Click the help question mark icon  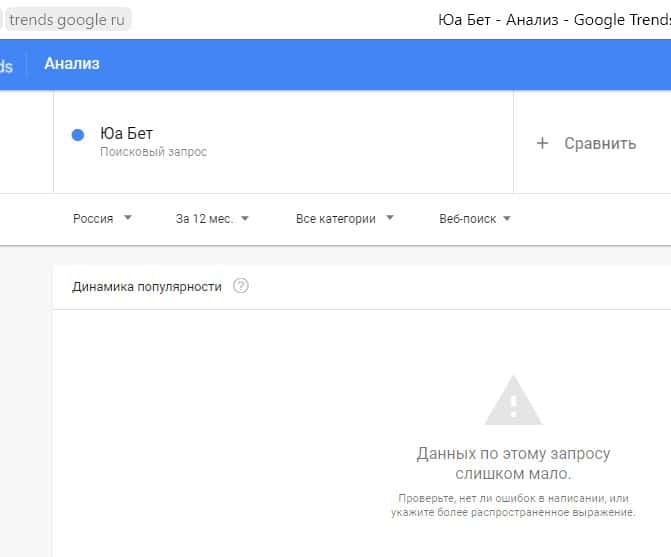[x=240, y=286]
